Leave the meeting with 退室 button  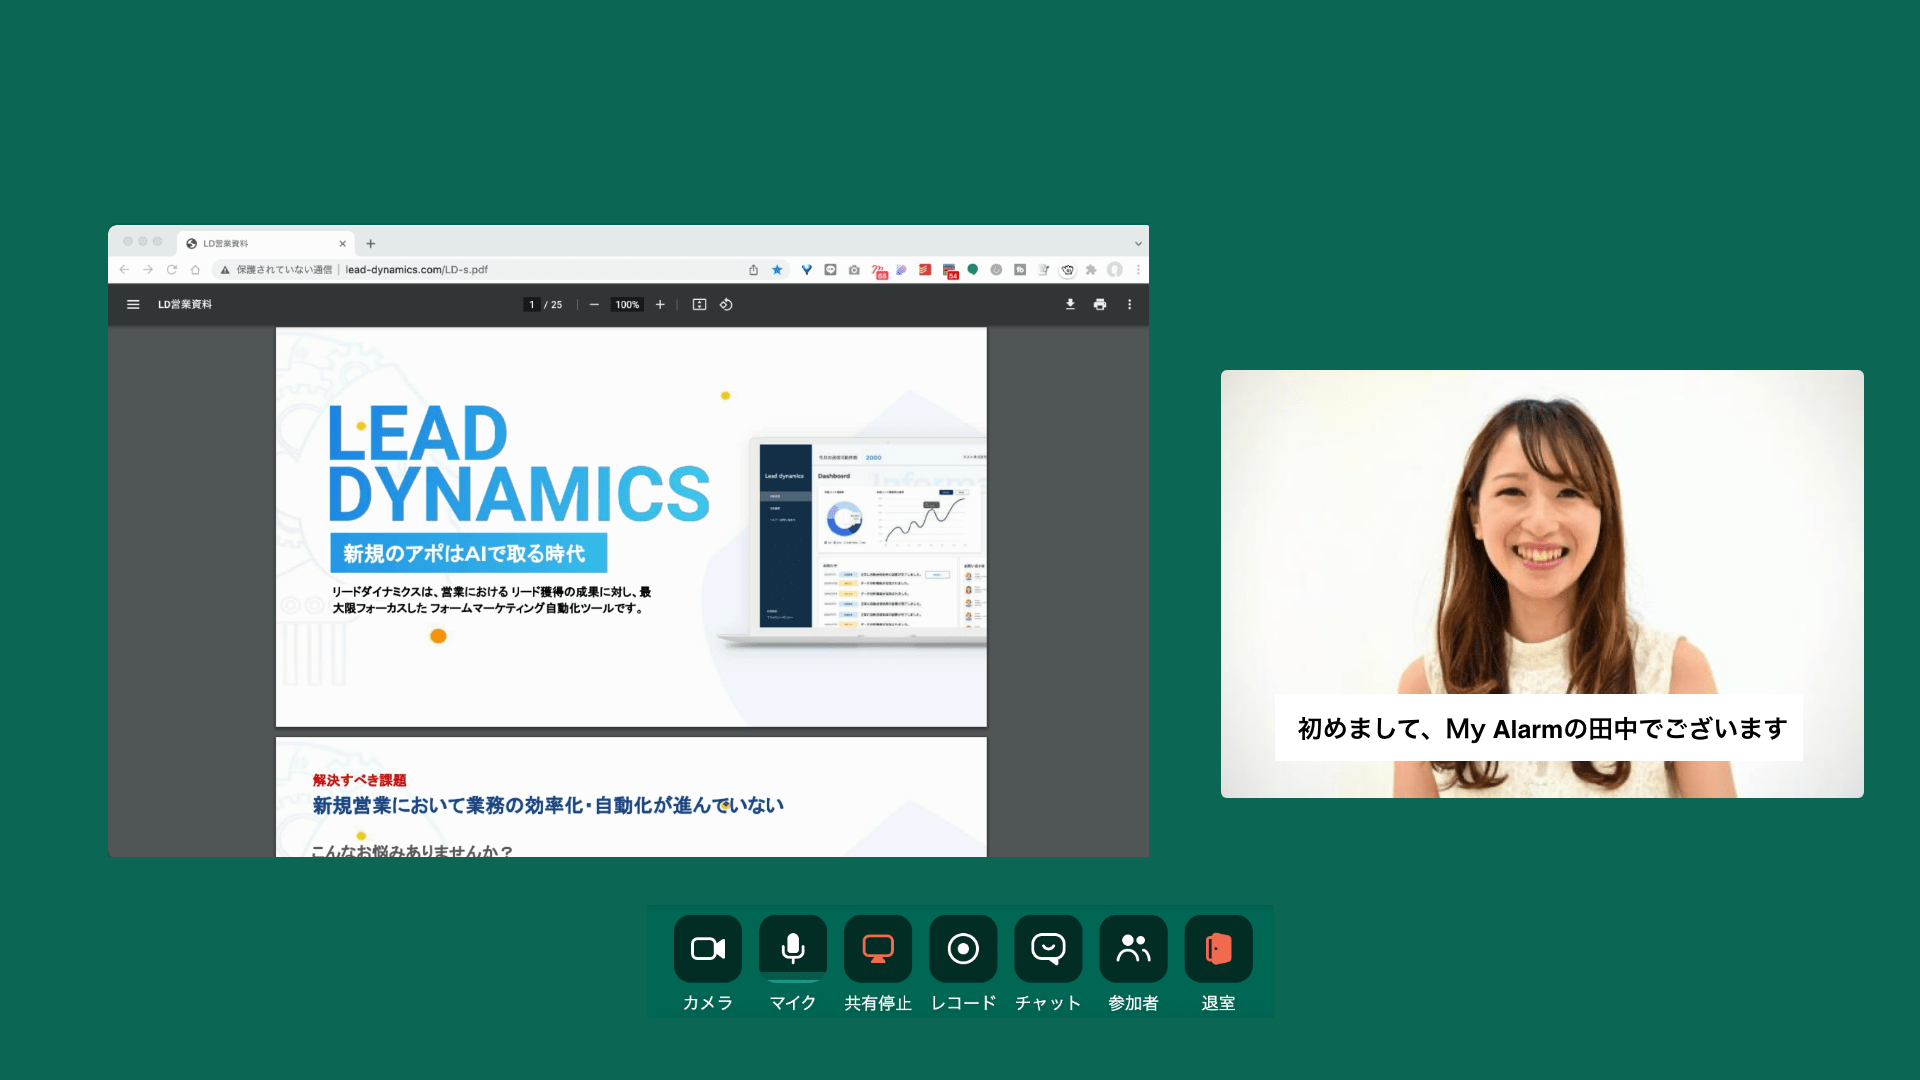pyautogui.click(x=1218, y=948)
